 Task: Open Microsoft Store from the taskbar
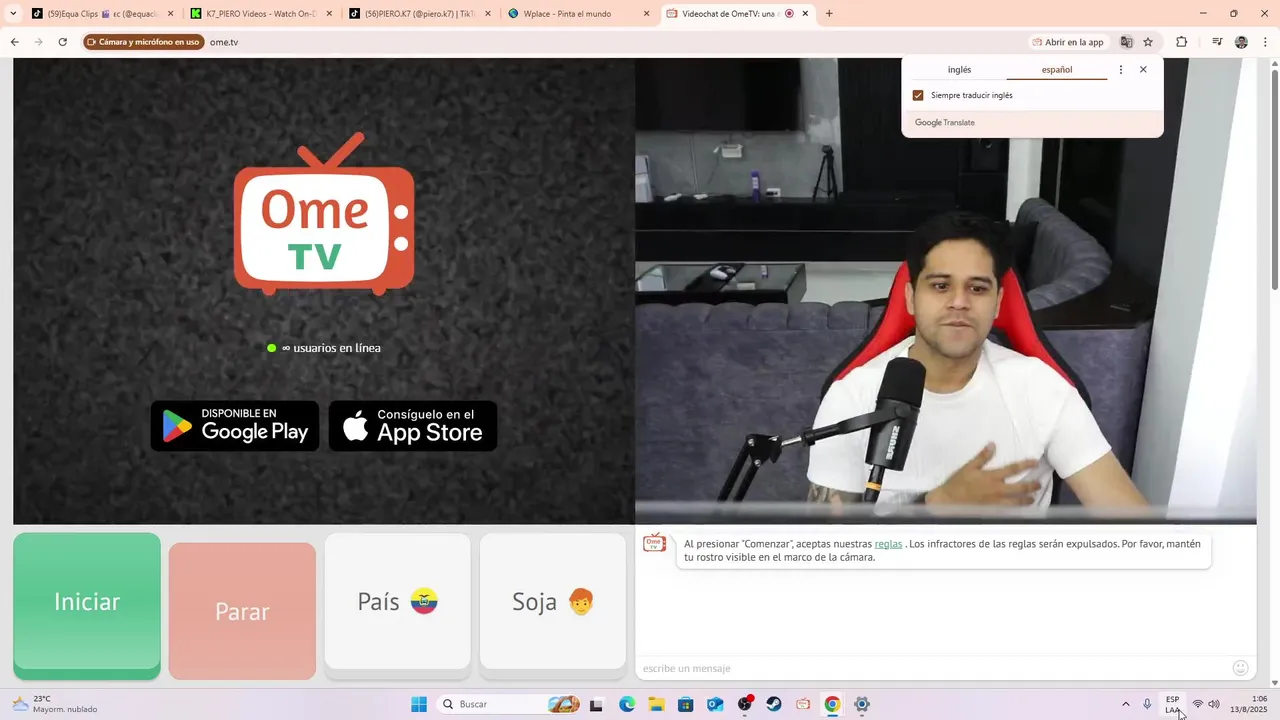pyautogui.click(x=686, y=704)
